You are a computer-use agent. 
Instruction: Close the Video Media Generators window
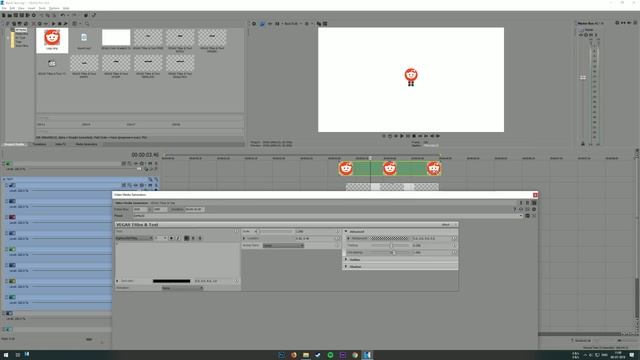click(535, 195)
